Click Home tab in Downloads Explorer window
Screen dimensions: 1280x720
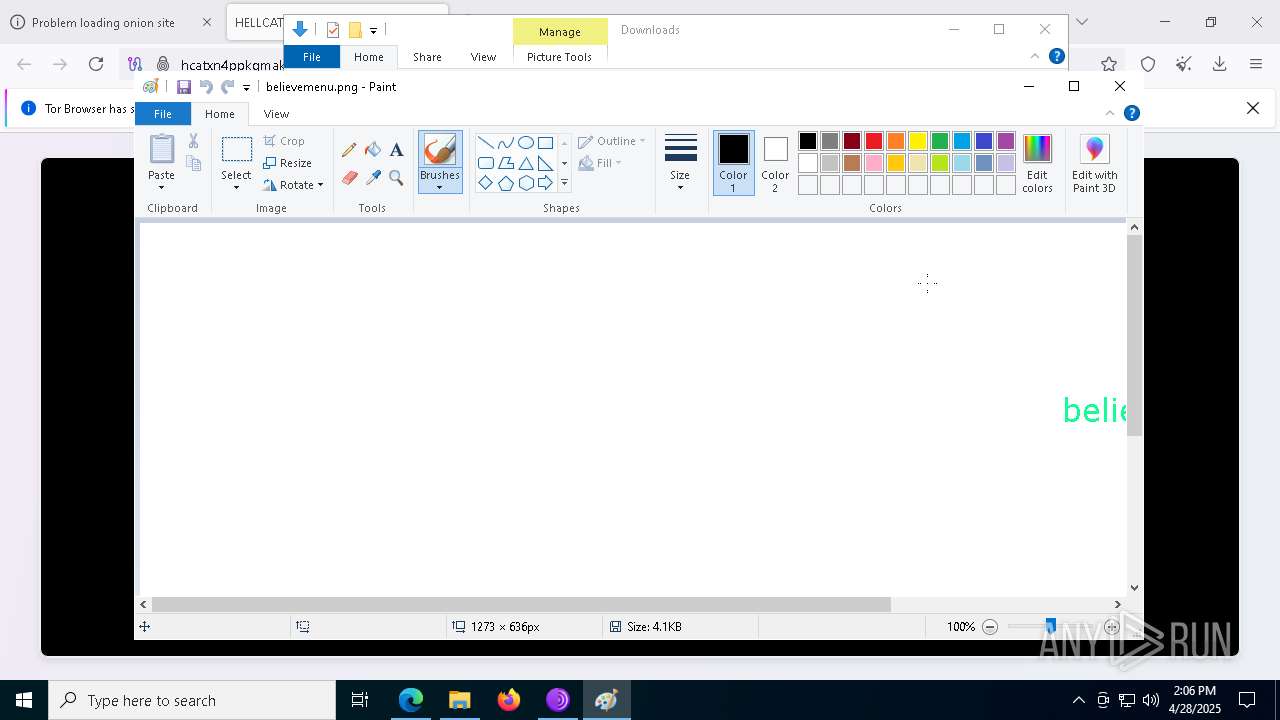[368, 57]
